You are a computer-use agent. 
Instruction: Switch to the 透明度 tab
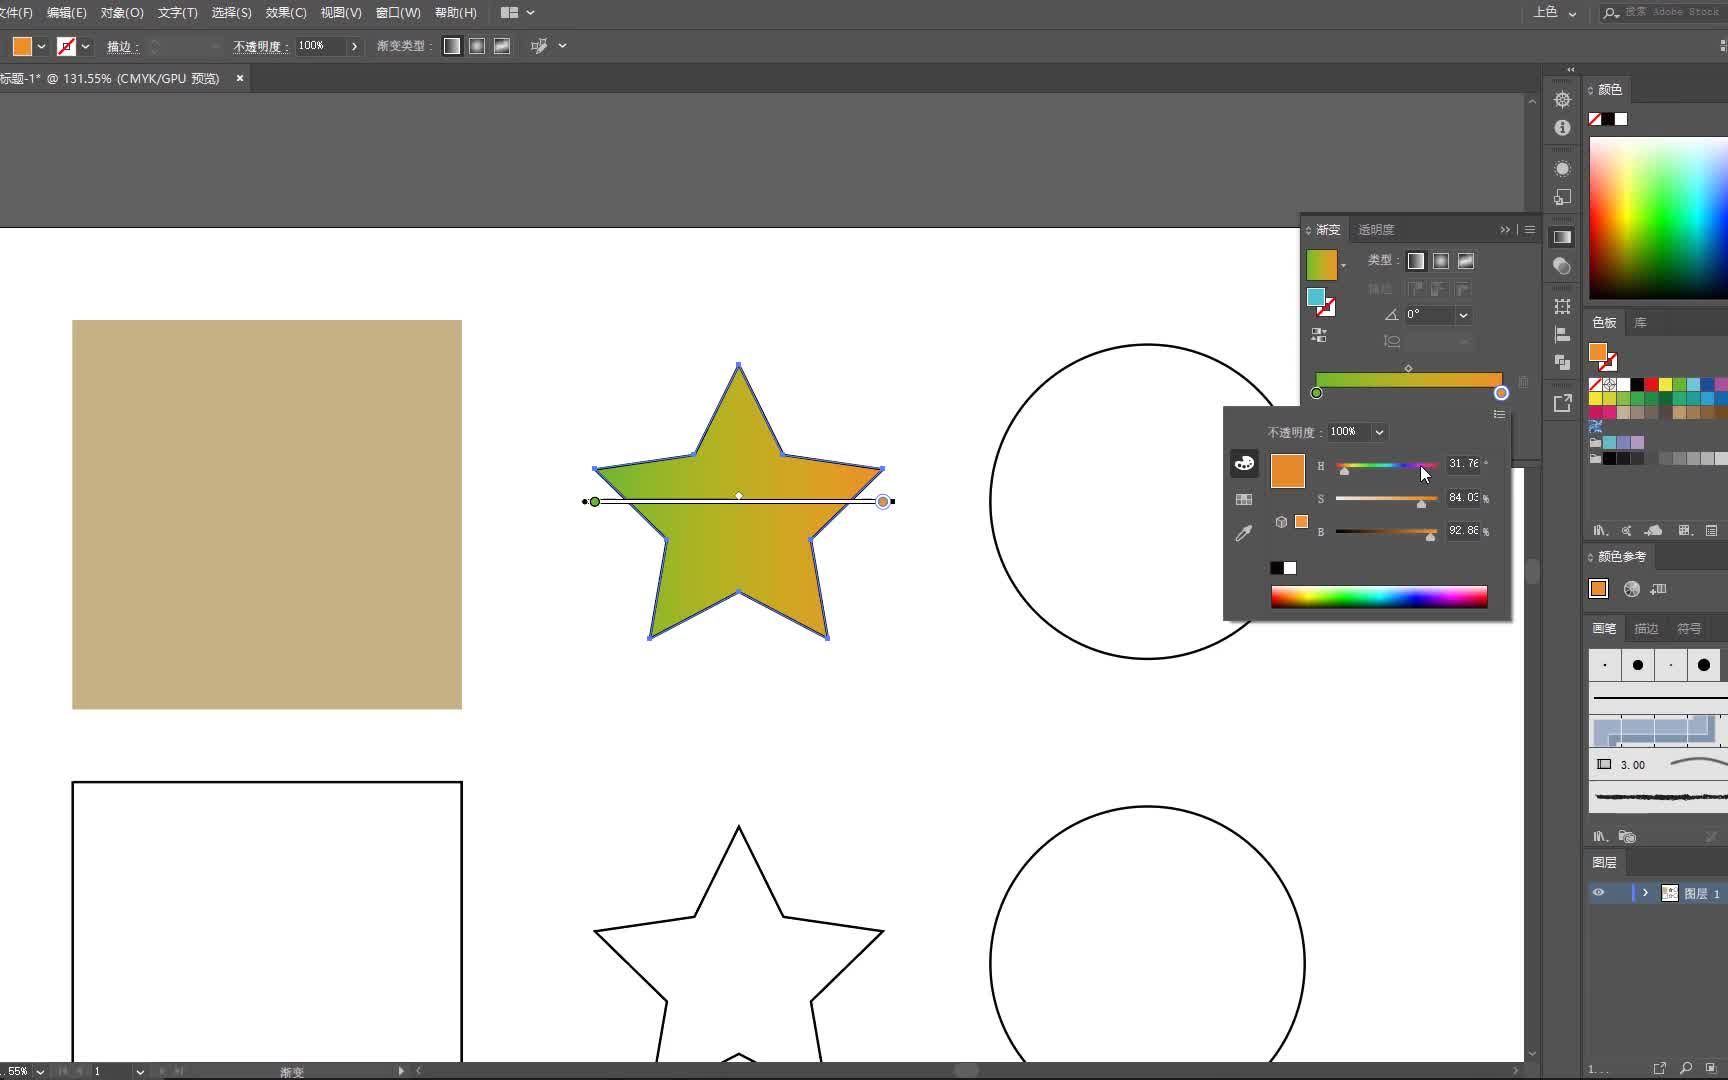tap(1376, 230)
